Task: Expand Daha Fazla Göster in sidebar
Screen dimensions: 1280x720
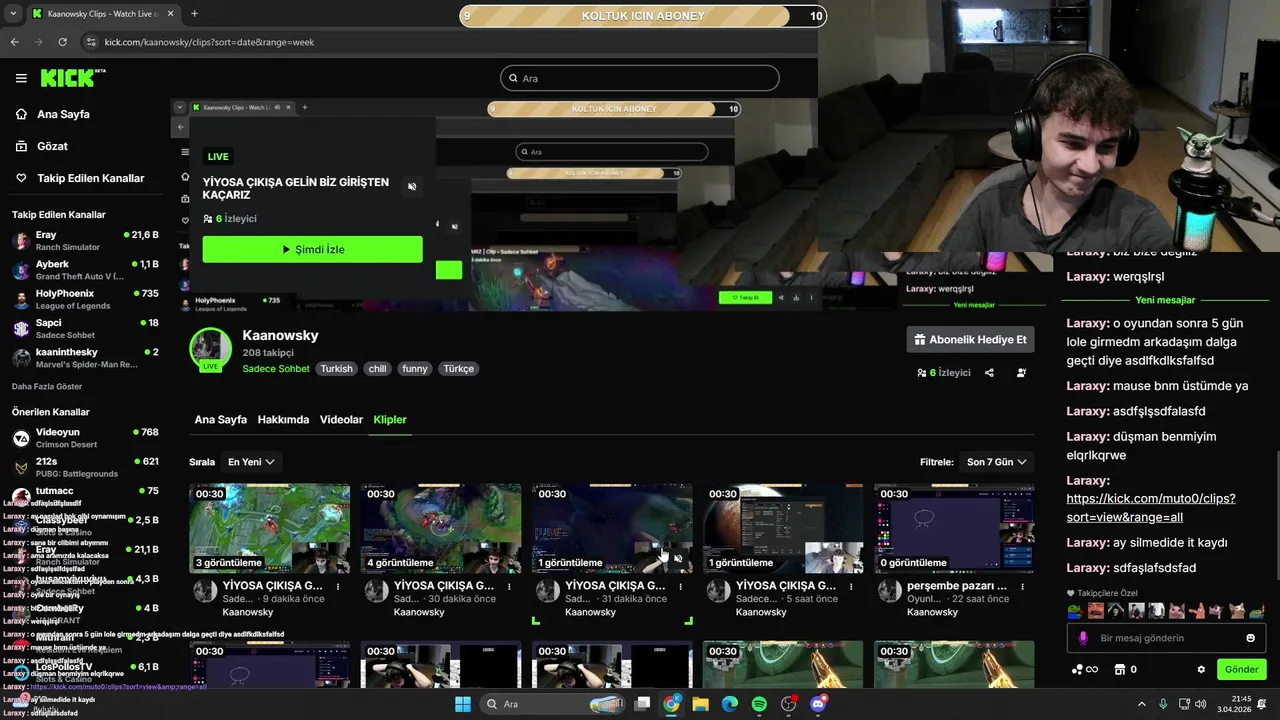Action: 47,386
